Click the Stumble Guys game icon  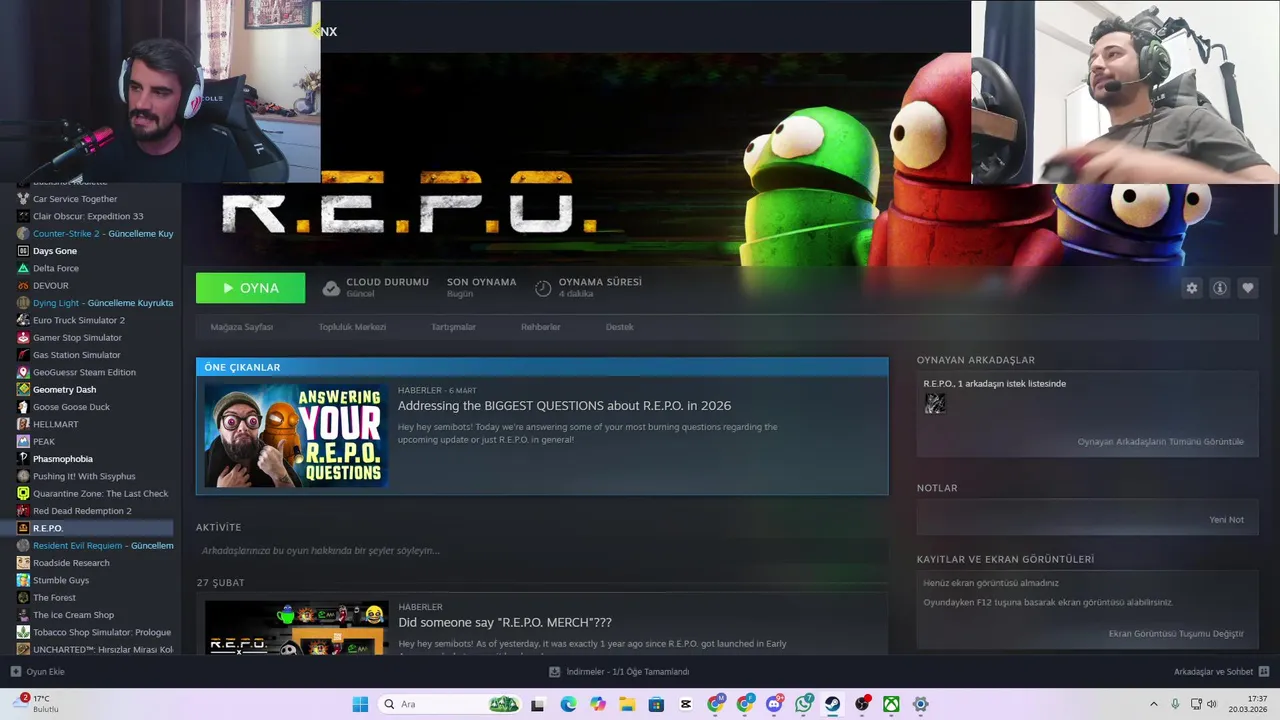pos(23,580)
